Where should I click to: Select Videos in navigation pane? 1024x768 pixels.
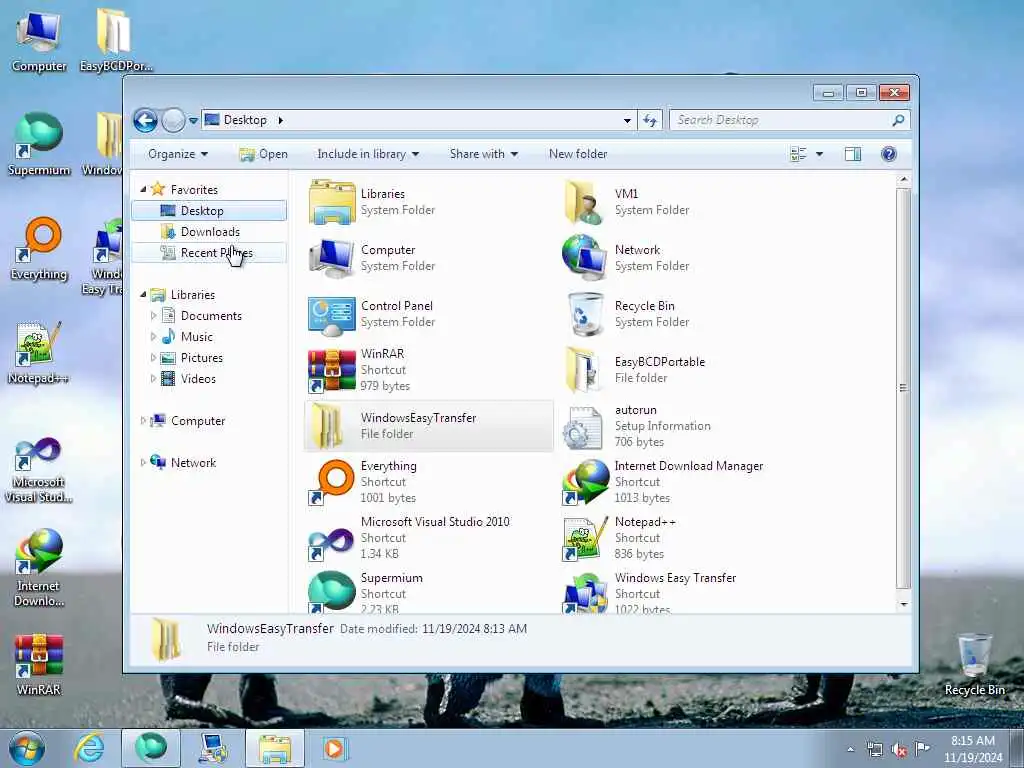click(198, 379)
